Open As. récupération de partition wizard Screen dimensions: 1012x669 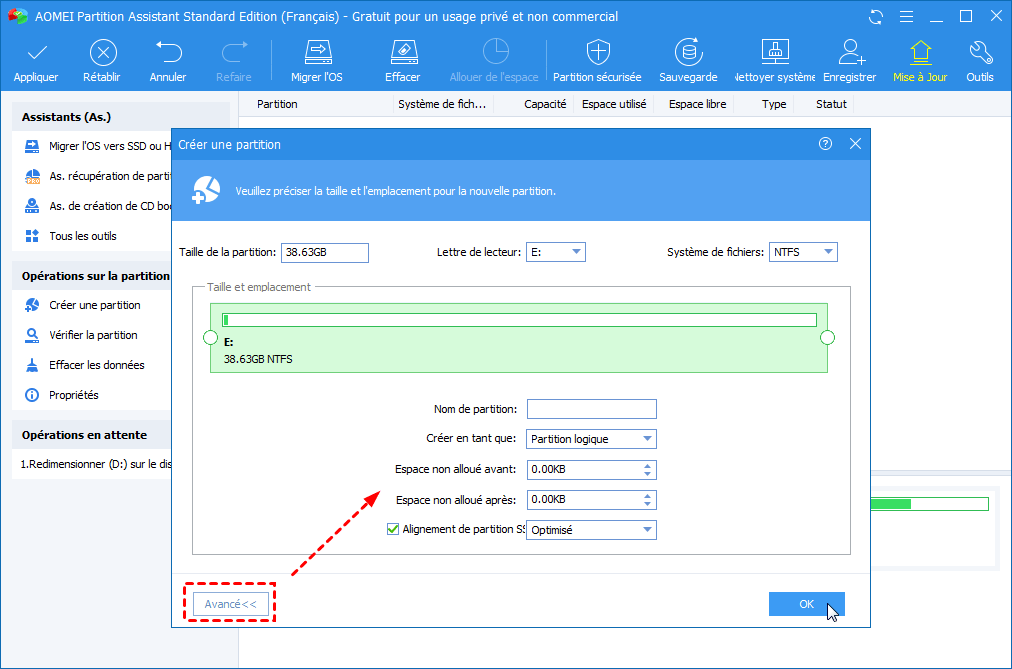pos(97,176)
